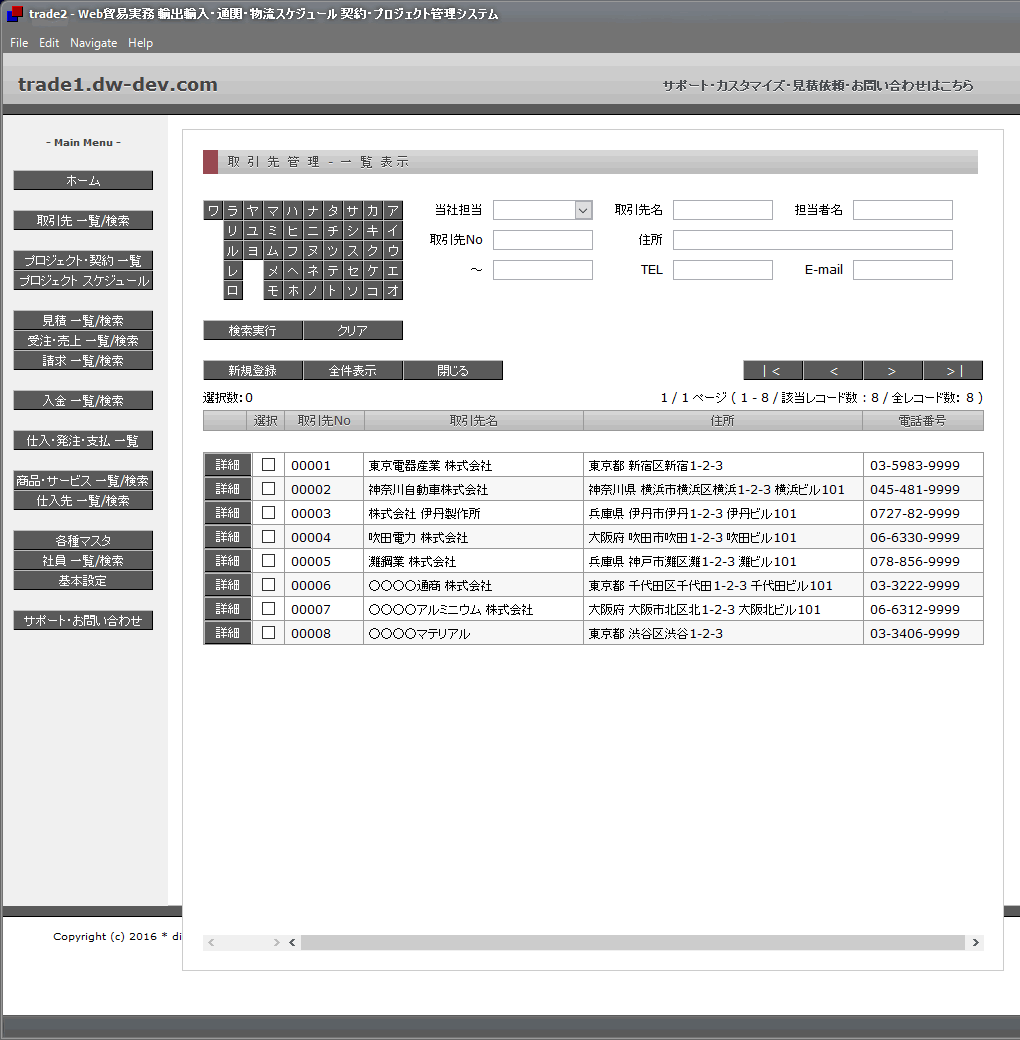Click the 全件表示 button
The image size is (1020, 1040).
[353, 370]
